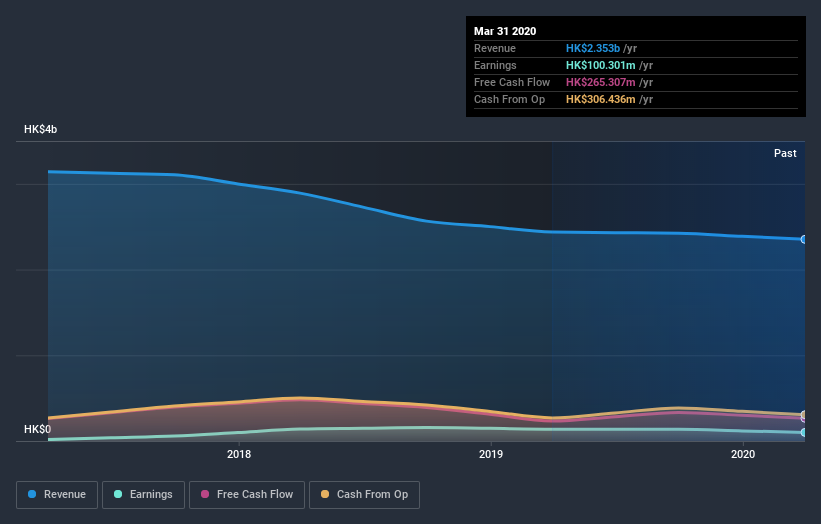
Task: Click the 2018 x-axis label
Action: pos(239,454)
